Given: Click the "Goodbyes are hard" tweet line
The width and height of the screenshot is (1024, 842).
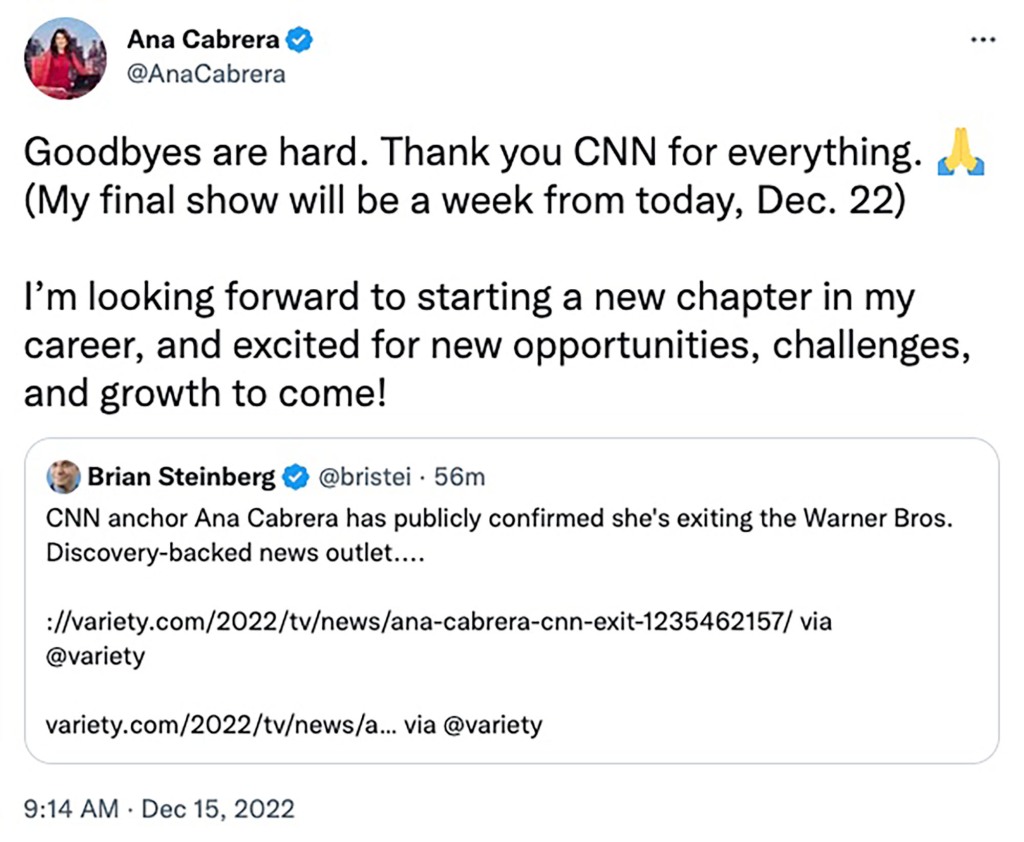Looking at the screenshot, I should pyautogui.click(x=470, y=154).
